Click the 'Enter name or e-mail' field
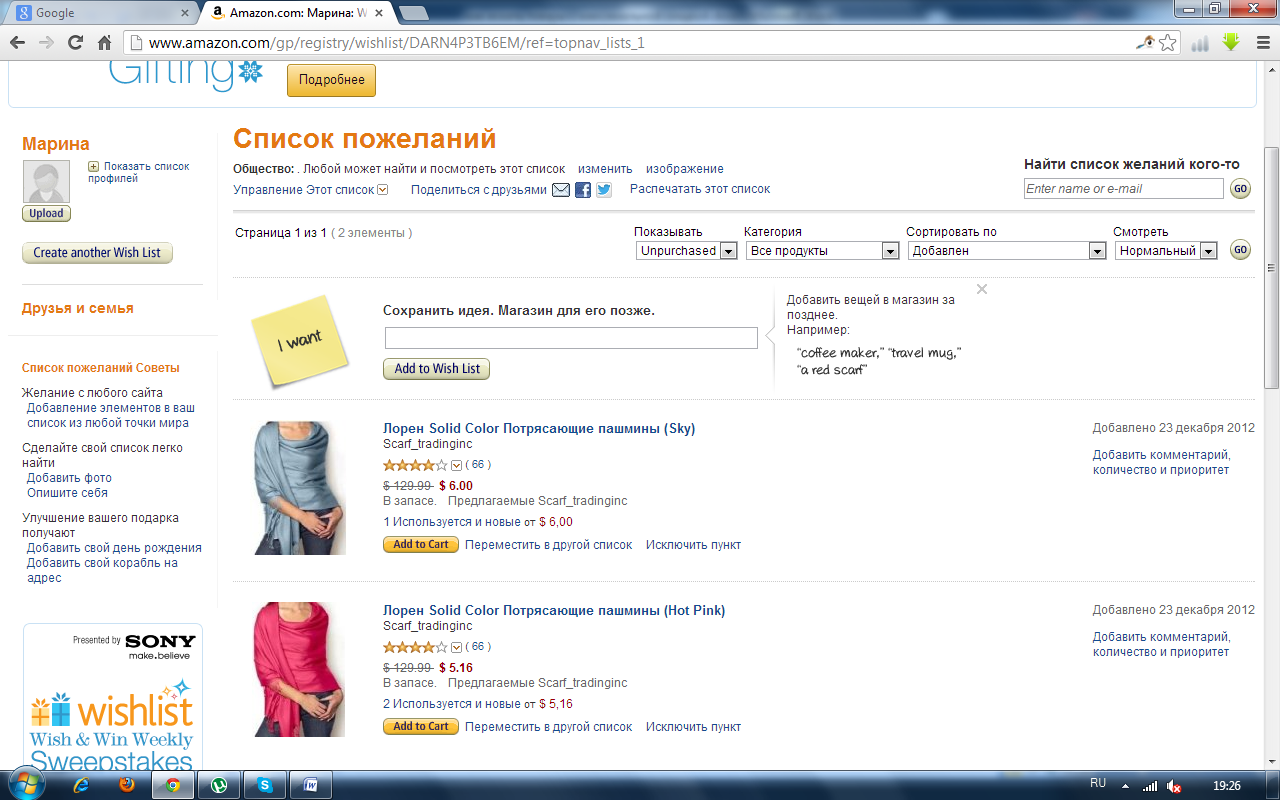The image size is (1280, 800). coord(1124,189)
